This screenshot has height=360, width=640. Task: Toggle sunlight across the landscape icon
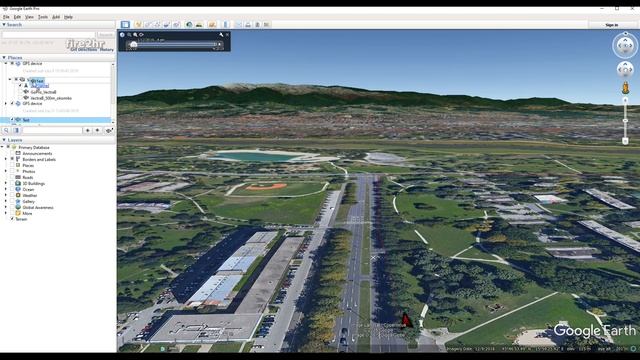tap(199, 24)
